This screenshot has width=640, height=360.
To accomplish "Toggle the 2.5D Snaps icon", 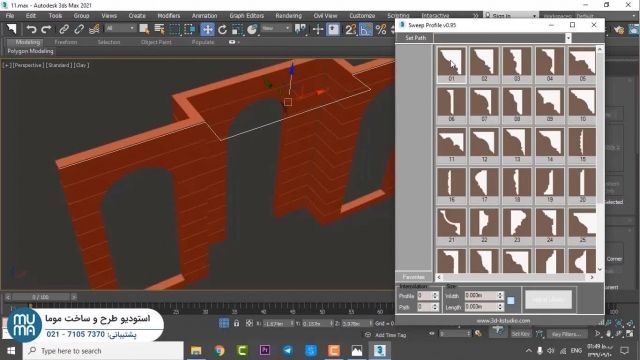I will [x=351, y=29].
